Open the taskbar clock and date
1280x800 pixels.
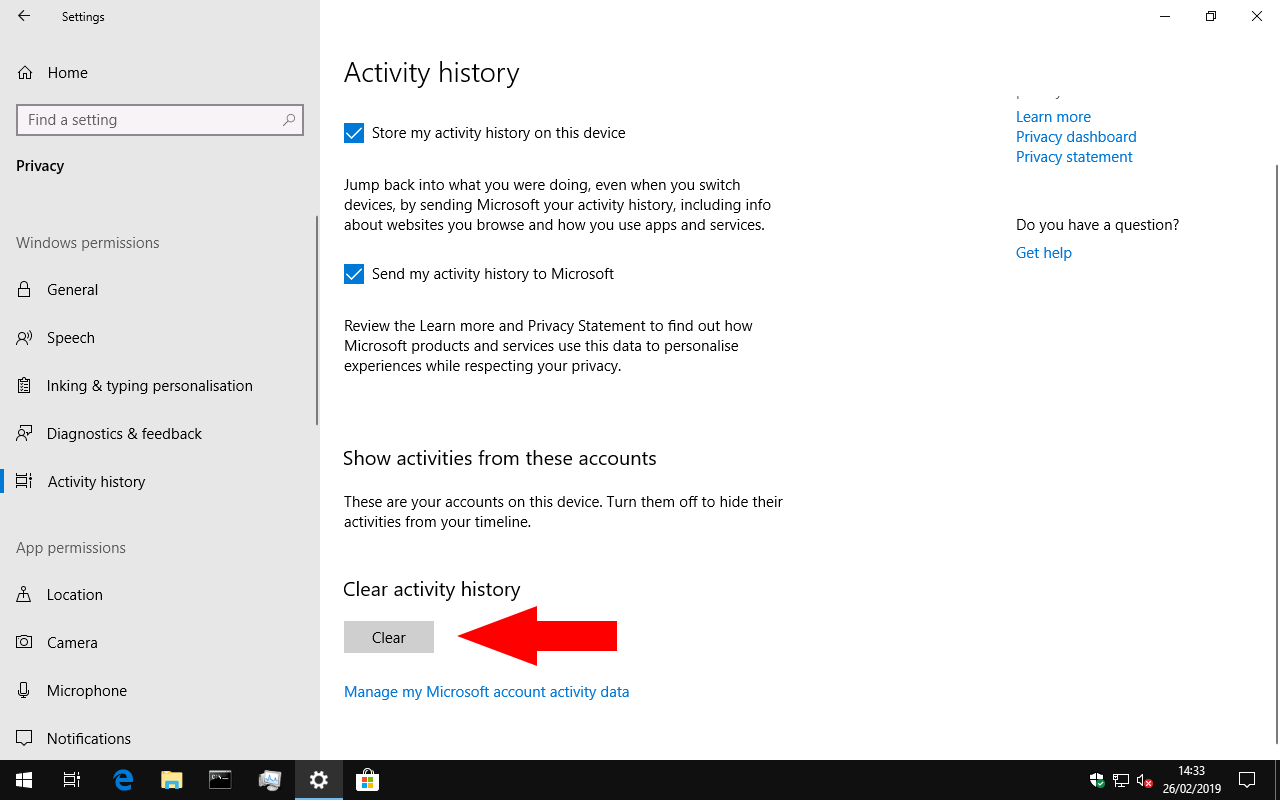coord(1191,780)
